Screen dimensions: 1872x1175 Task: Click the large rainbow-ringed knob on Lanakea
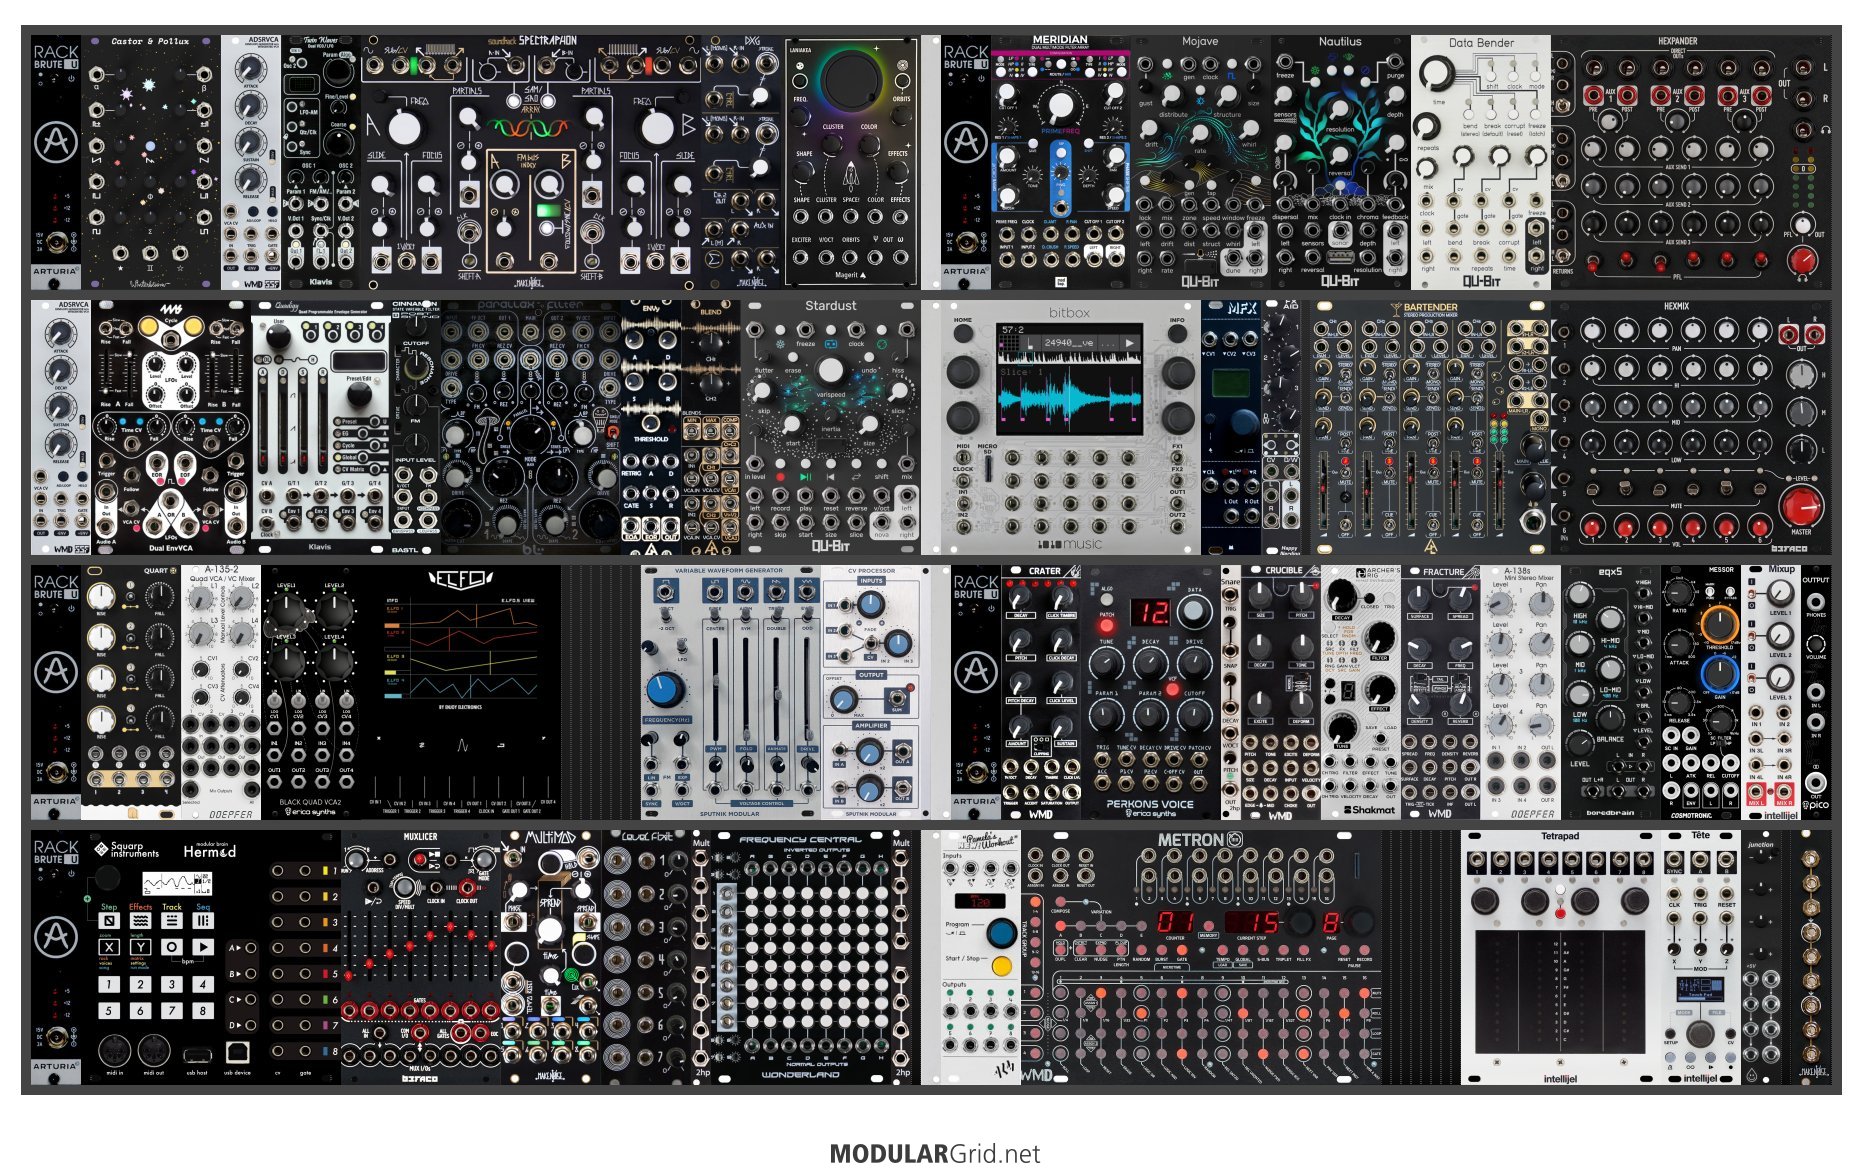[850, 80]
